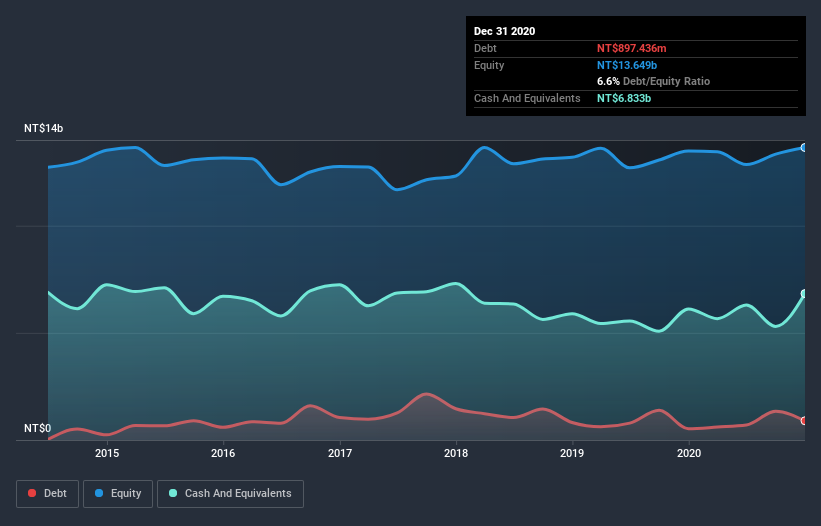Screen dimensions: 821x526
Task: Click the NT$14b y-axis label
Action: point(43,128)
